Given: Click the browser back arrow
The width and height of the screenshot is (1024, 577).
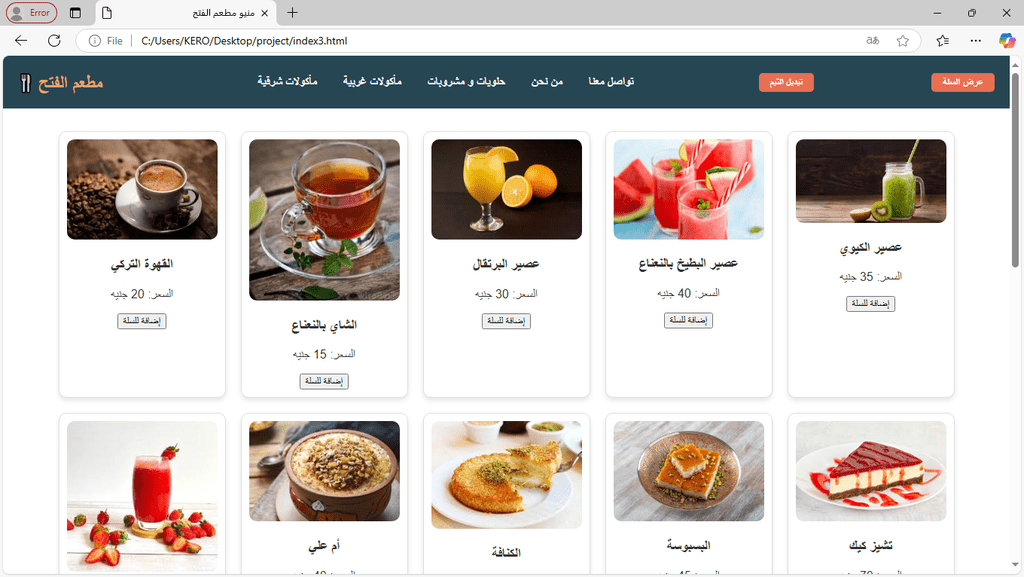Looking at the screenshot, I should [x=21, y=40].
